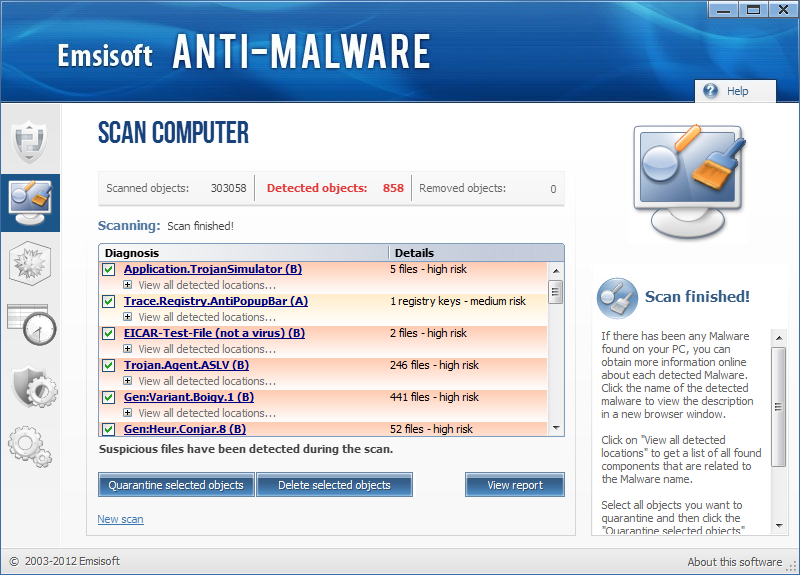Click Delete selected objects button
Screen dimensions: 800x575
[334, 485]
